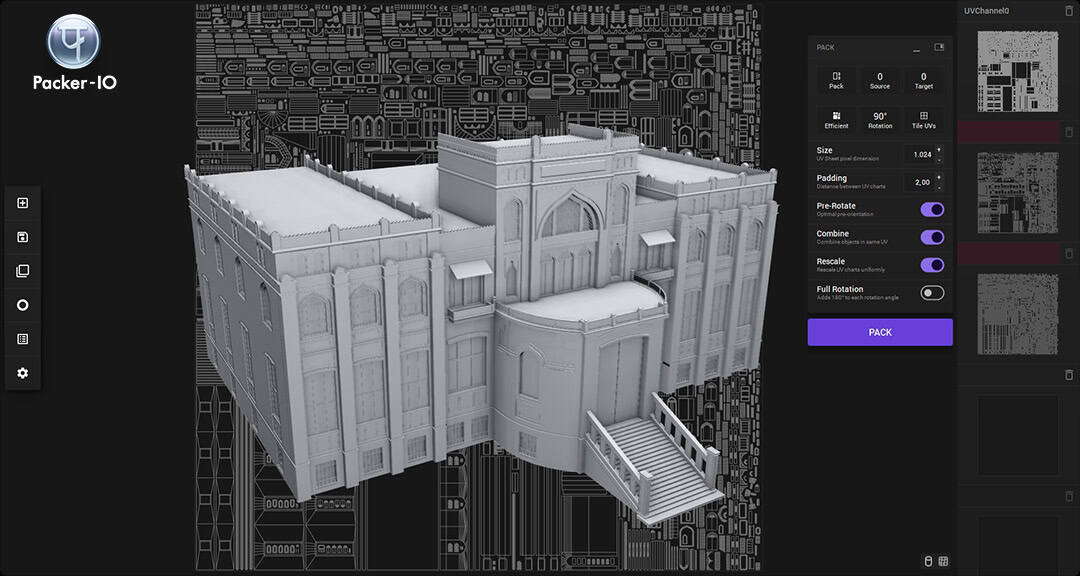Open settings via the gear icon
This screenshot has height=576, width=1080.
click(23, 373)
